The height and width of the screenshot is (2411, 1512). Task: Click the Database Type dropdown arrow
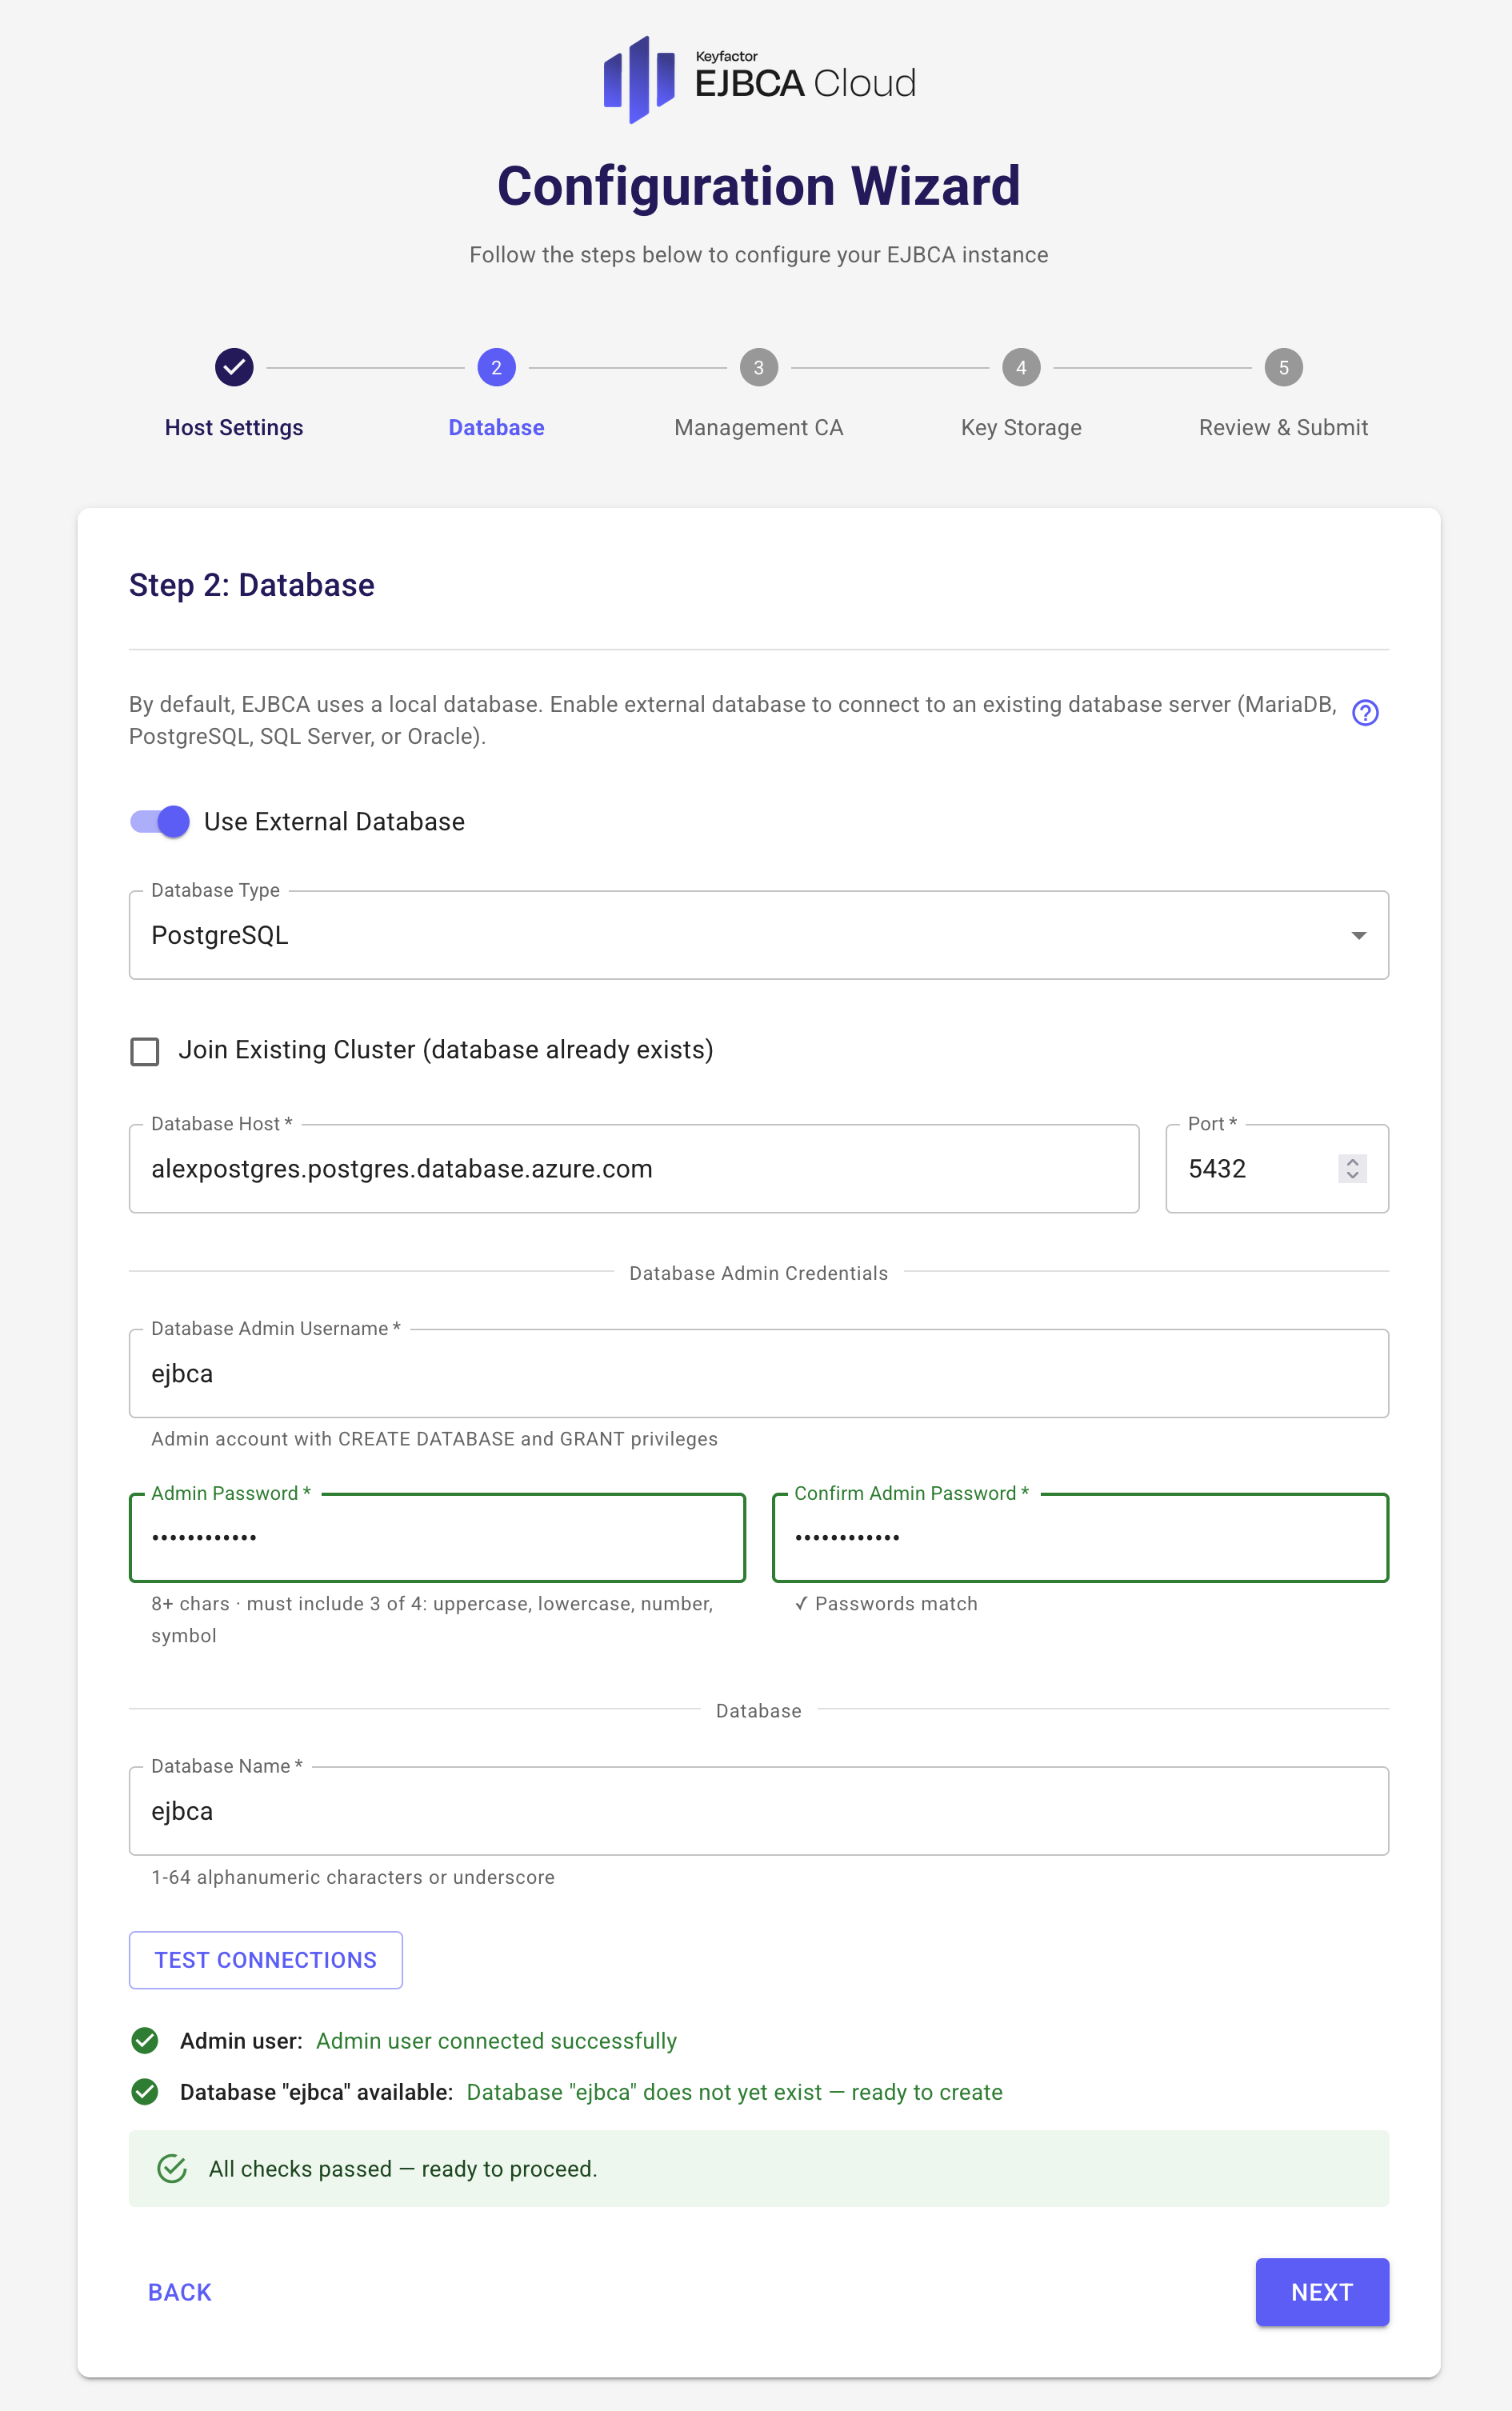(1359, 935)
